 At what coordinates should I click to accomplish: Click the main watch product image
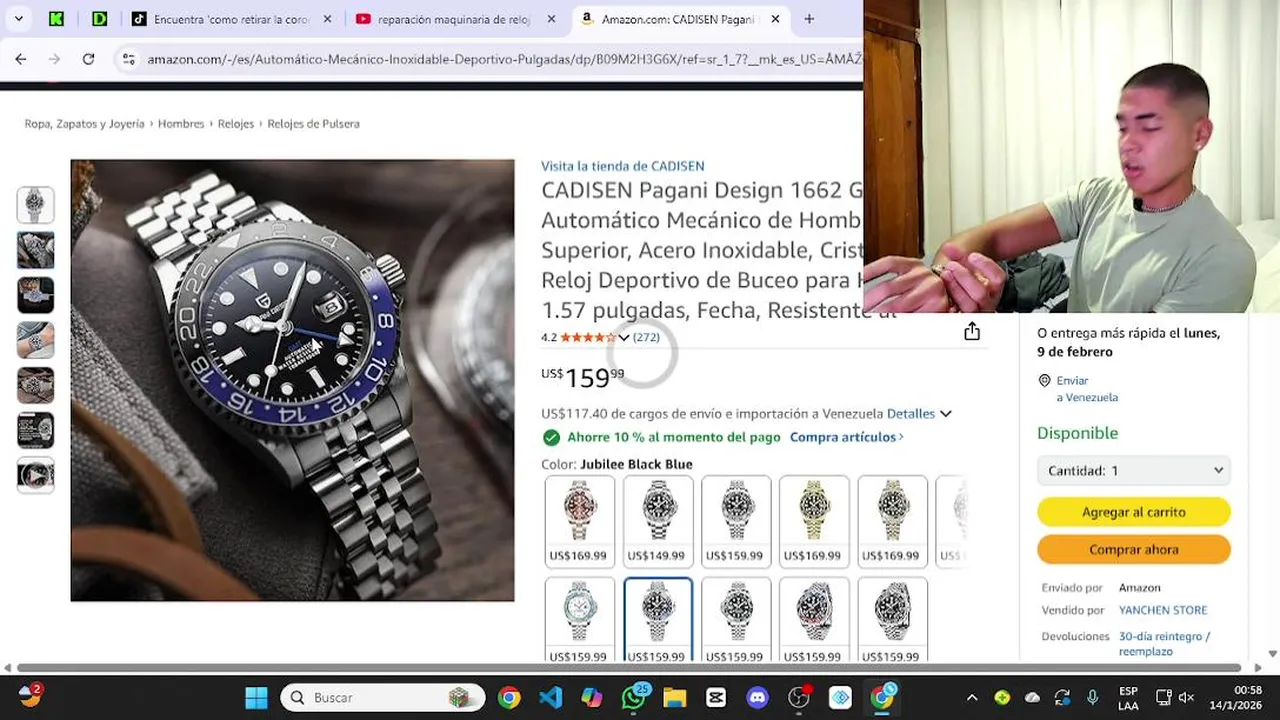[292, 380]
